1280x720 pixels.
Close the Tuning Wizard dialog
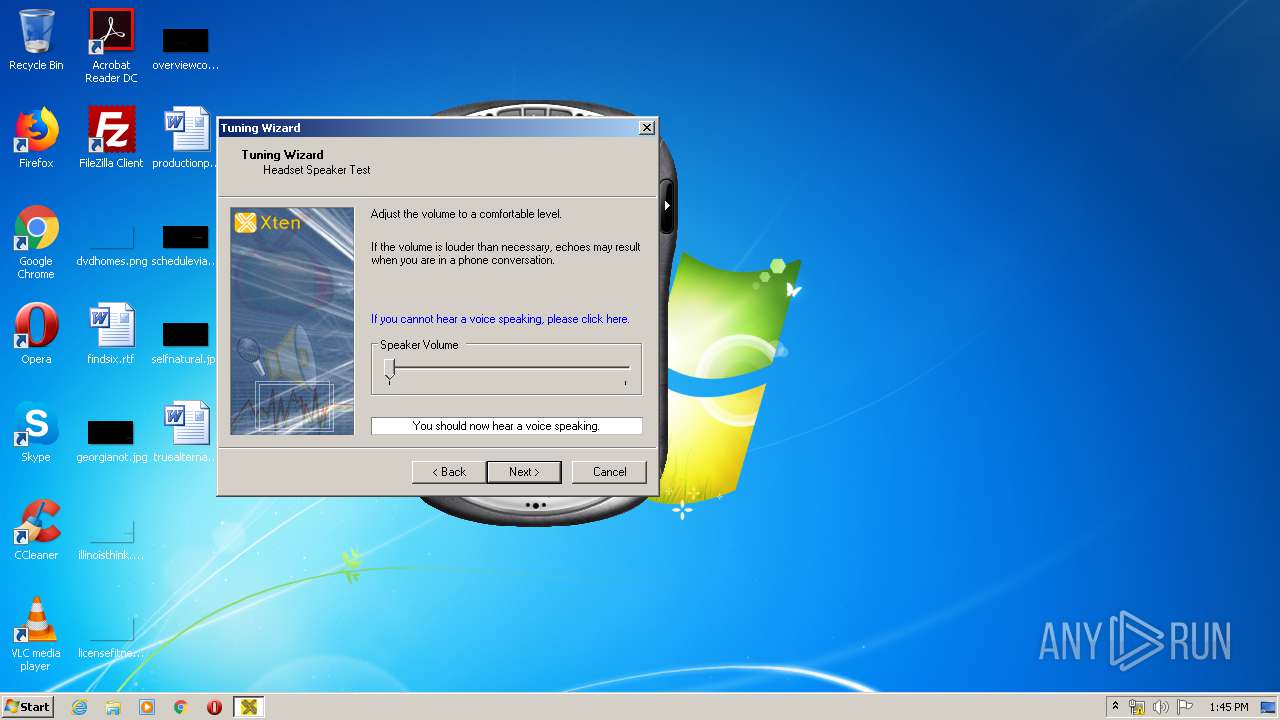(x=647, y=127)
